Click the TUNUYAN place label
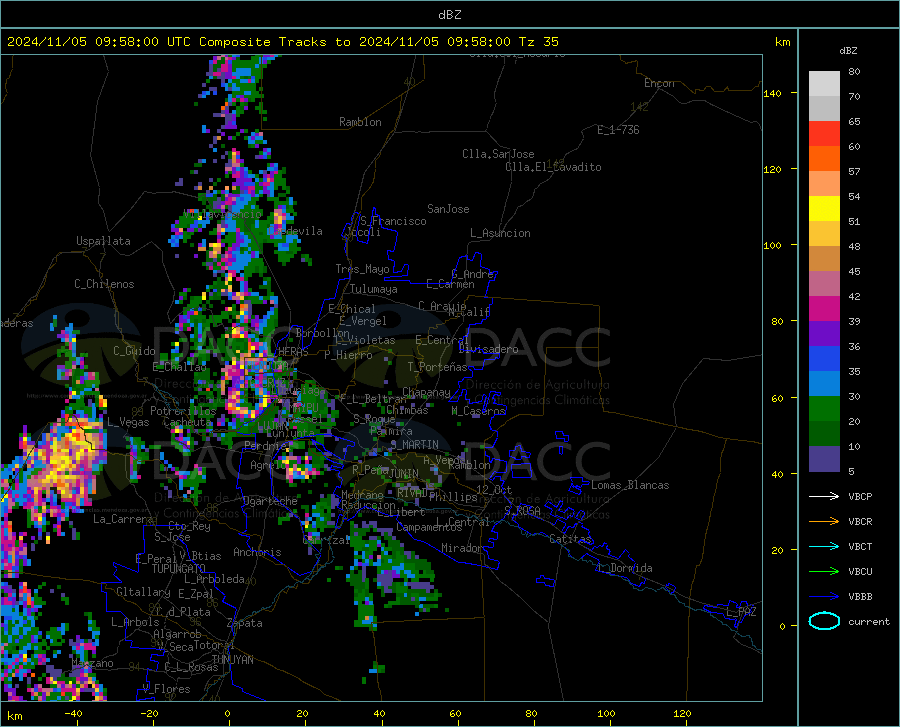The height and width of the screenshot is (727, 900). [x=232, y=660]
